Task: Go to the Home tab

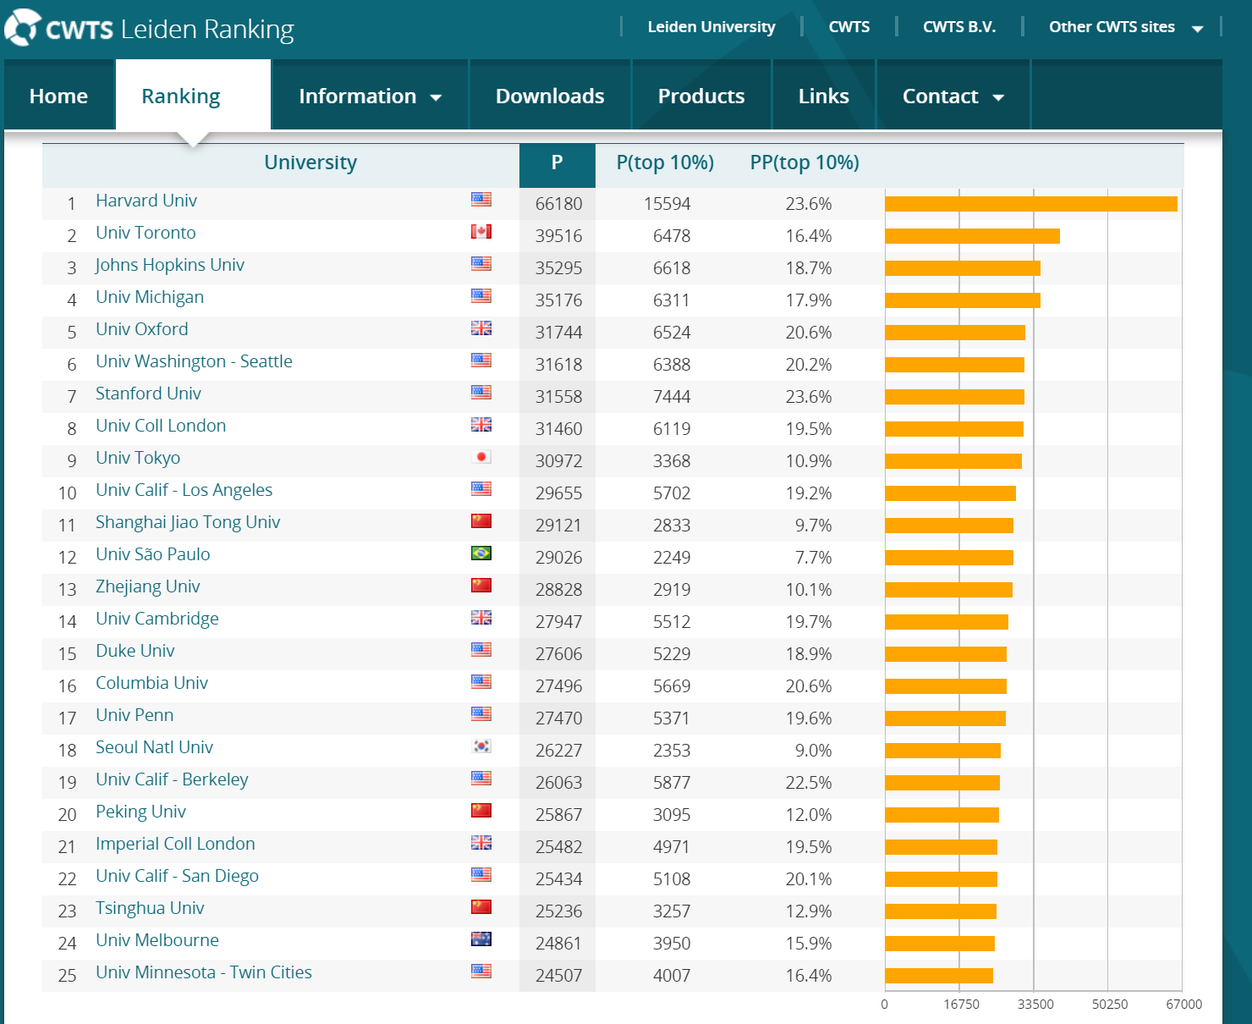Action: coord(59,96)
